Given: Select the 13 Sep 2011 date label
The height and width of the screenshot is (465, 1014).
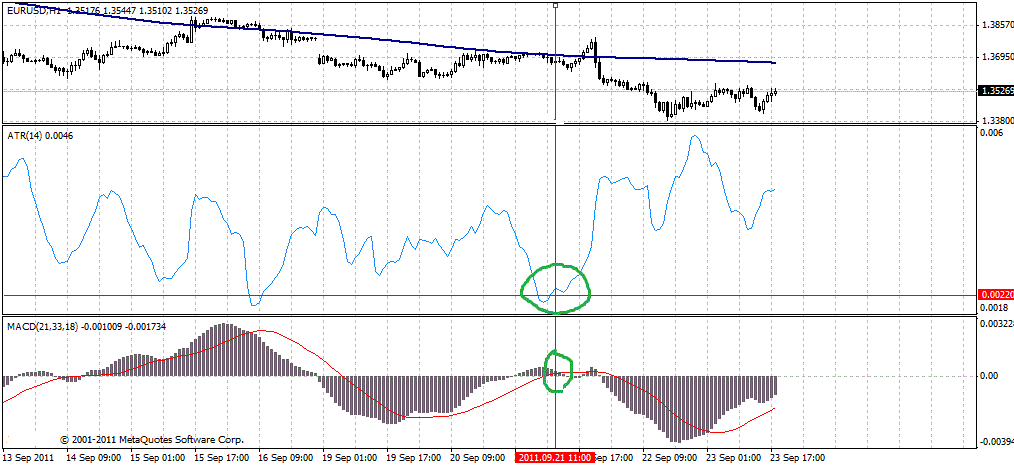Looking at the screenshot, I should 28,457.
